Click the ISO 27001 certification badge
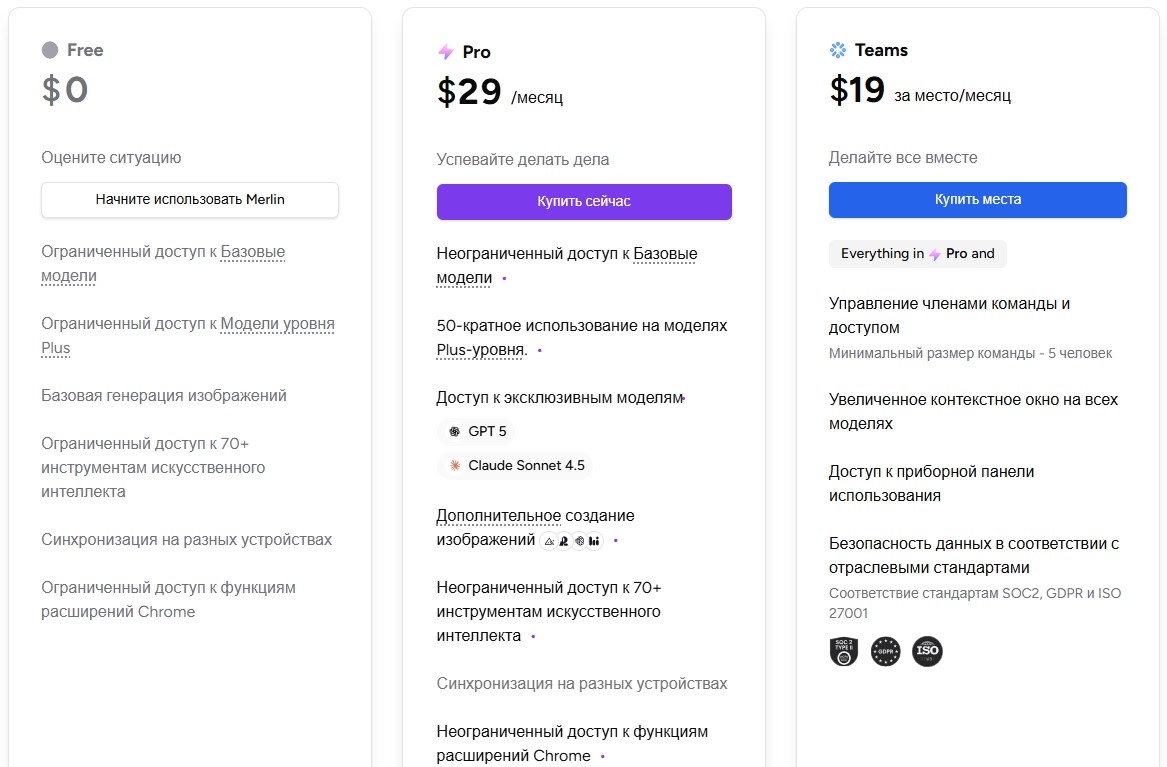Screen dimensions: 1167x767 (927, 652)
